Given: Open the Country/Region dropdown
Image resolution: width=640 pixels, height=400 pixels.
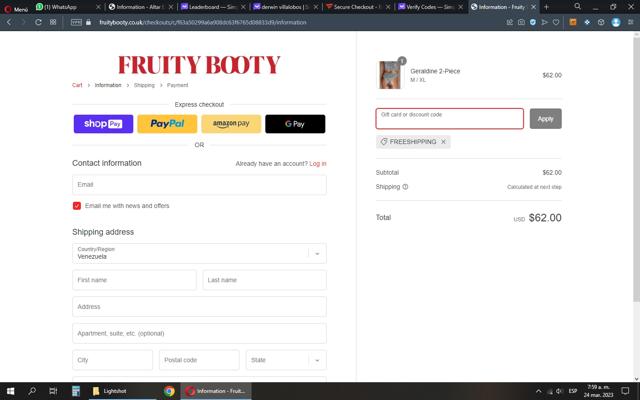Looking at the screenshot, I should point(199,253).
